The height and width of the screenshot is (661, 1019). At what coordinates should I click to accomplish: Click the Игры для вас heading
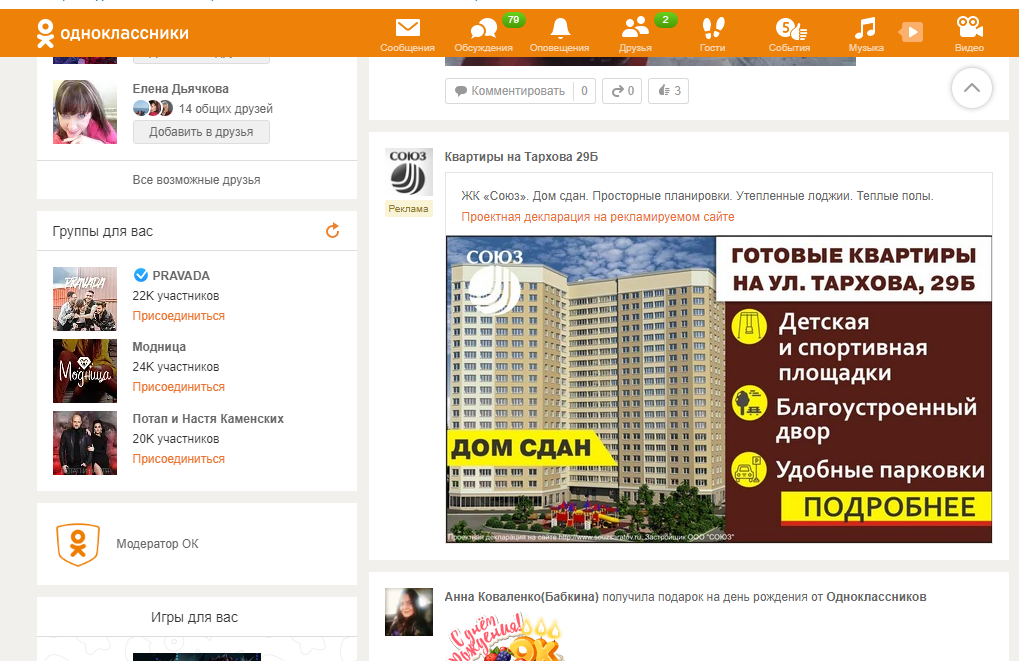point(194,617)
